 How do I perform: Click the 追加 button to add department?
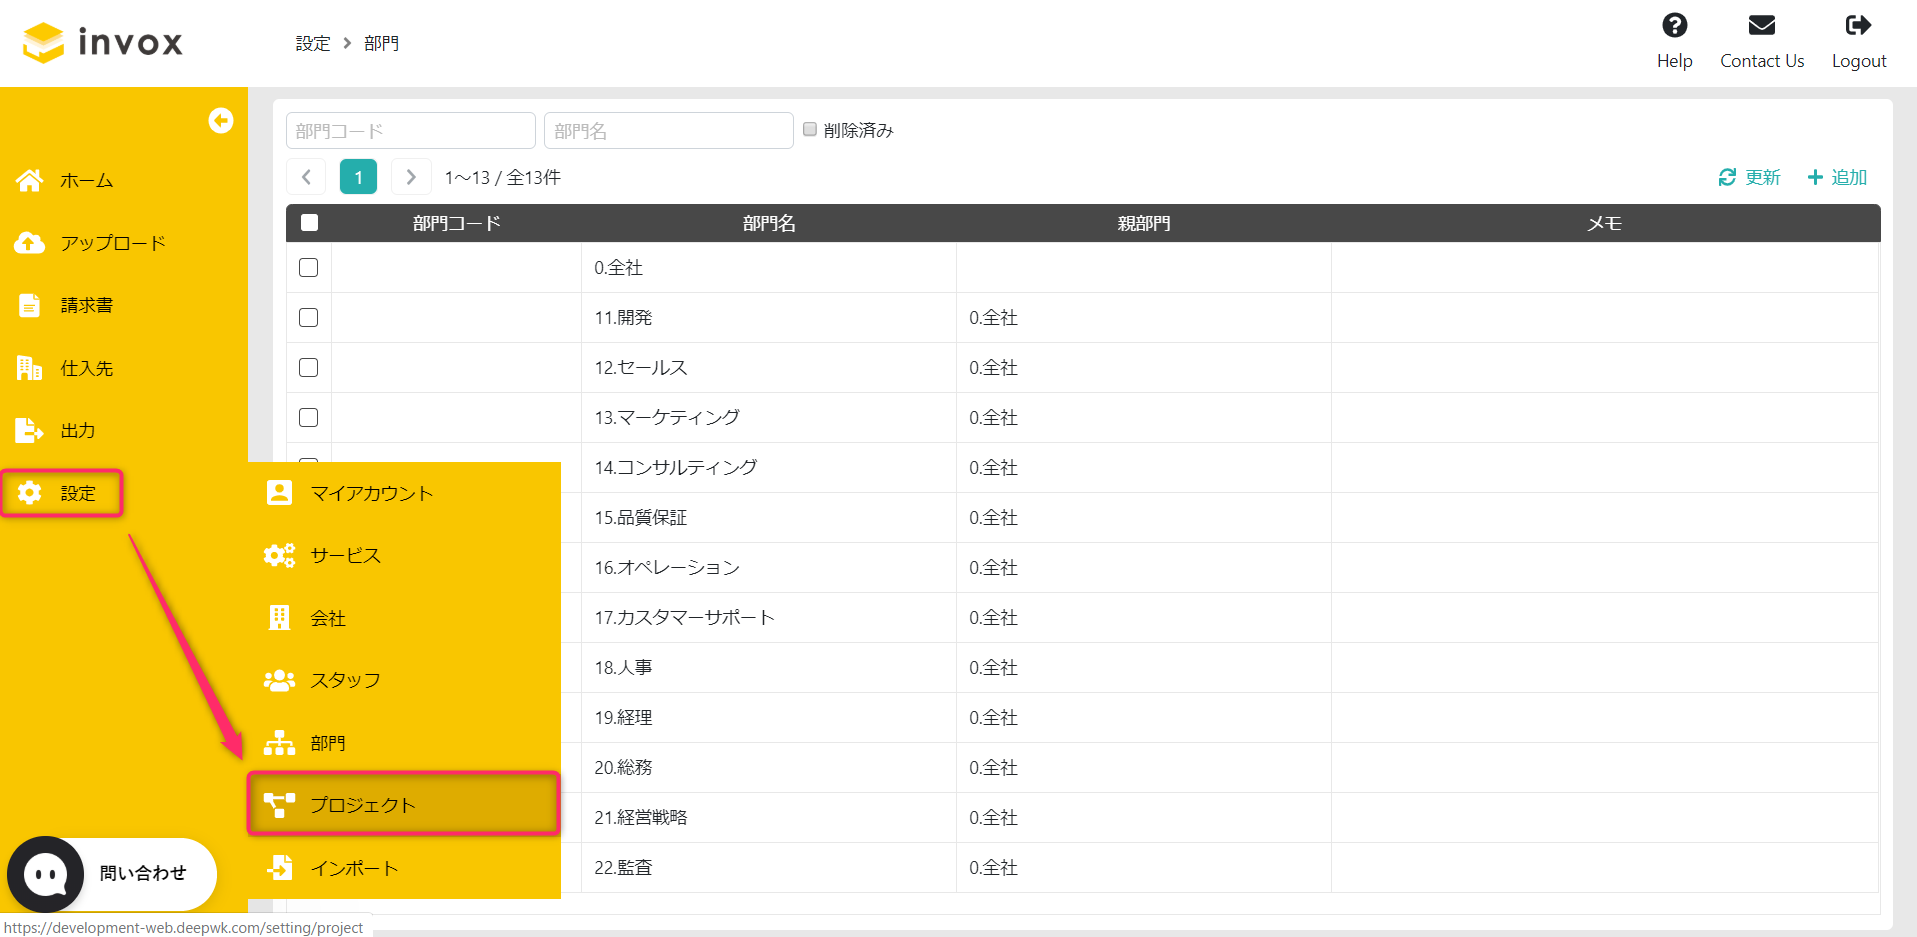tap(1836, 176)
